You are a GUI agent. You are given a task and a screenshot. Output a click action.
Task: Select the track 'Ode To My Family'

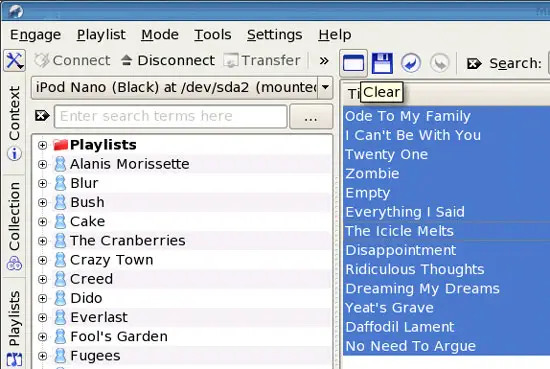[408, 116]
